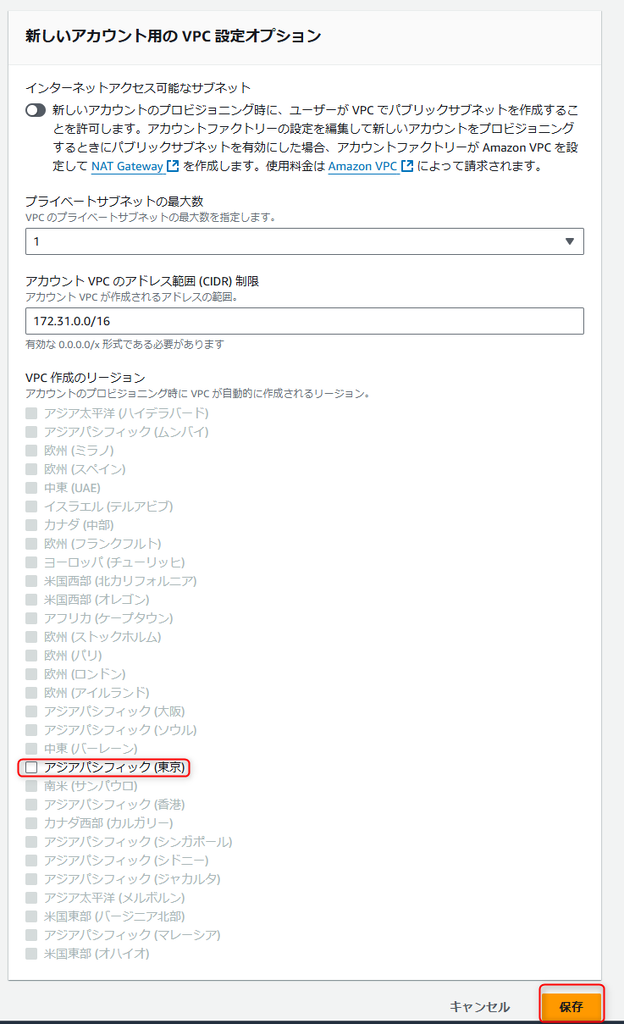Viewport: 624px width, 1024px height.
Task: Check アジアパシフィック (大阪) region checkbox
Action: [31, 711]
